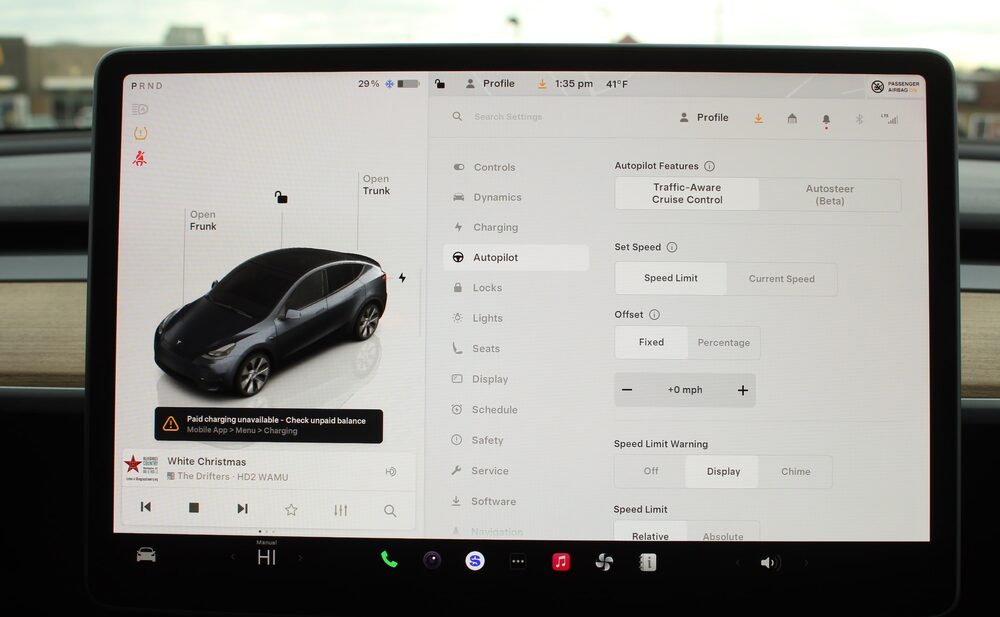The image size is (1000, 617).
Task: Open the Profile dropdown in status bar
Action: coord(489,84)
